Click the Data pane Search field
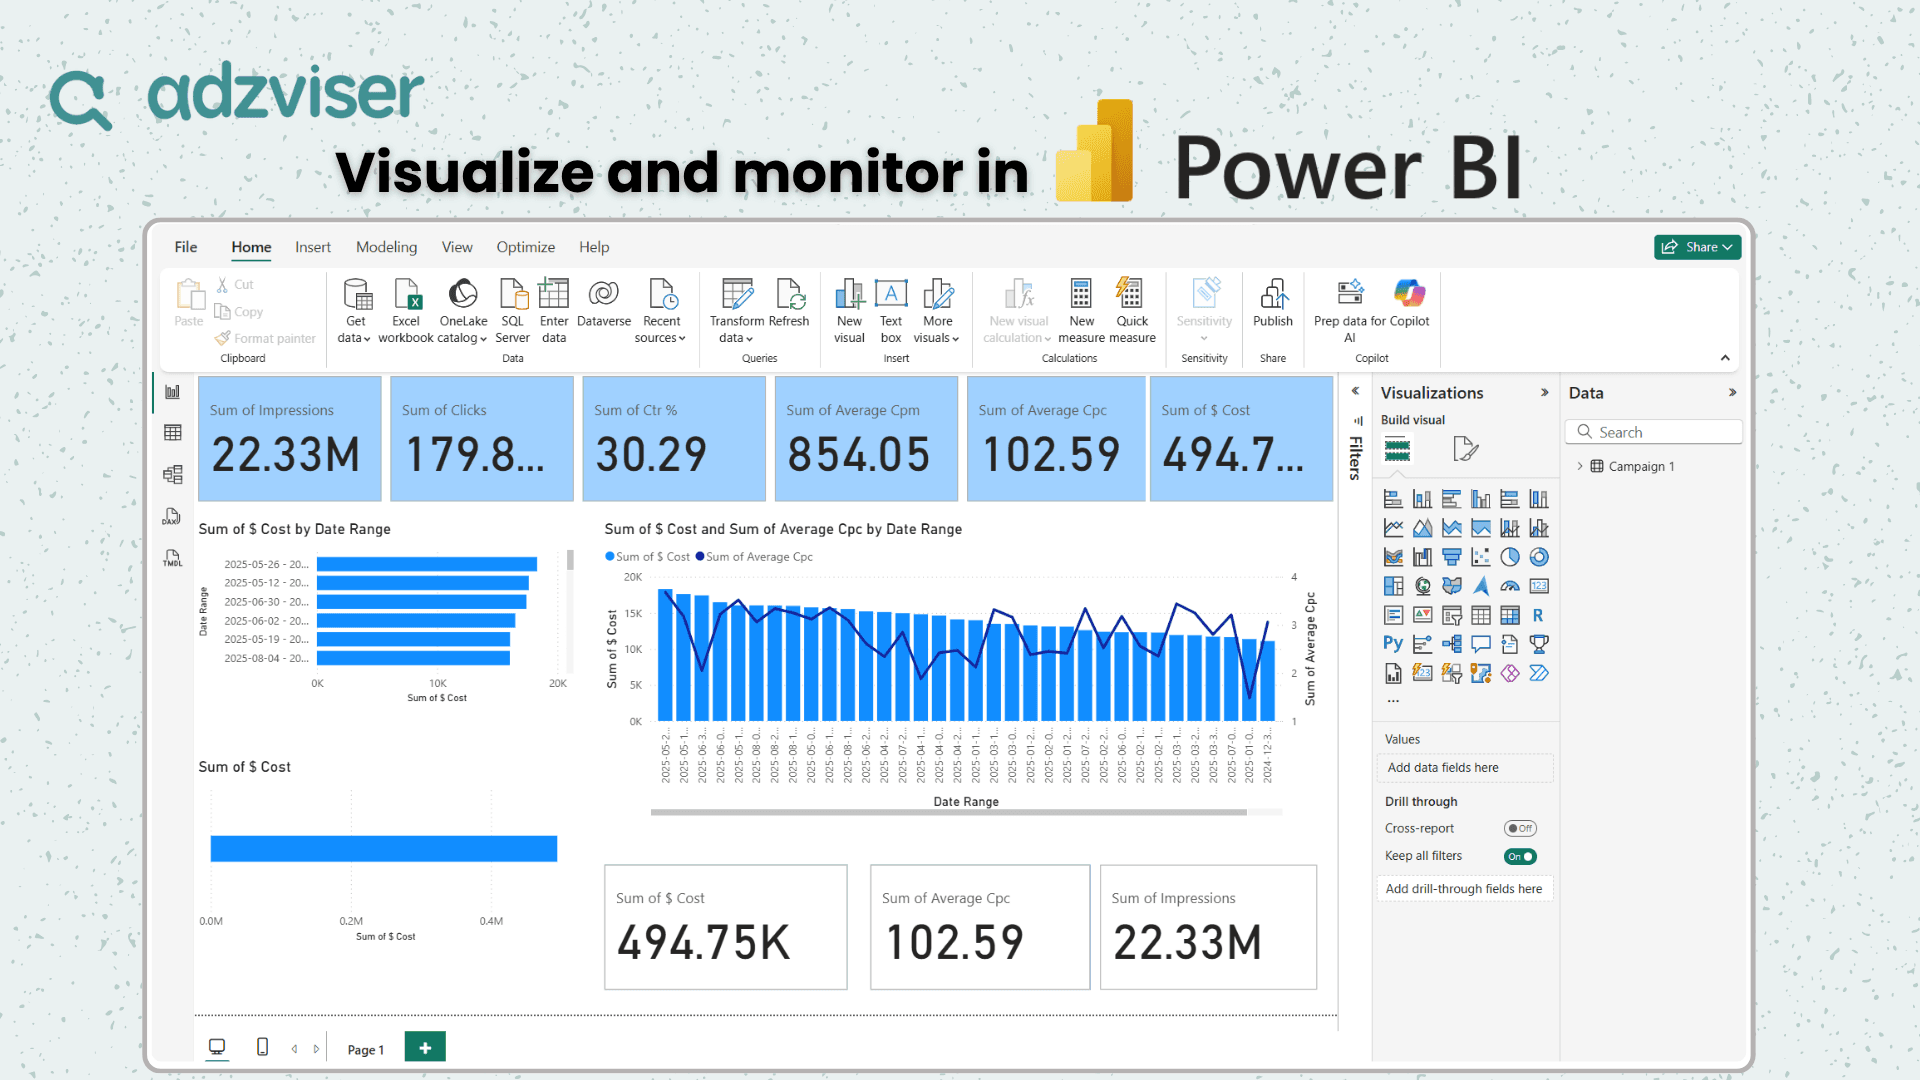Image resolution: width=1920 pixels, height=1080 pixels. tap(1655, 432)
